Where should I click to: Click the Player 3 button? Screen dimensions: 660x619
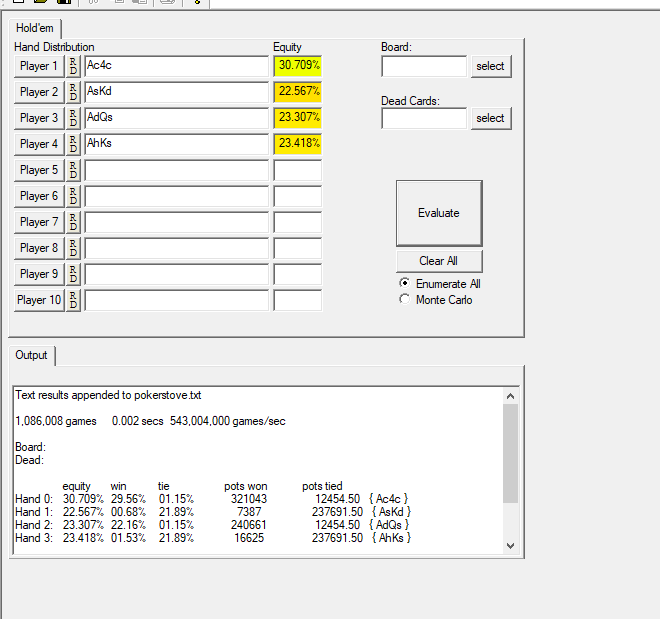pyautogui.click(x=39, y=118)
